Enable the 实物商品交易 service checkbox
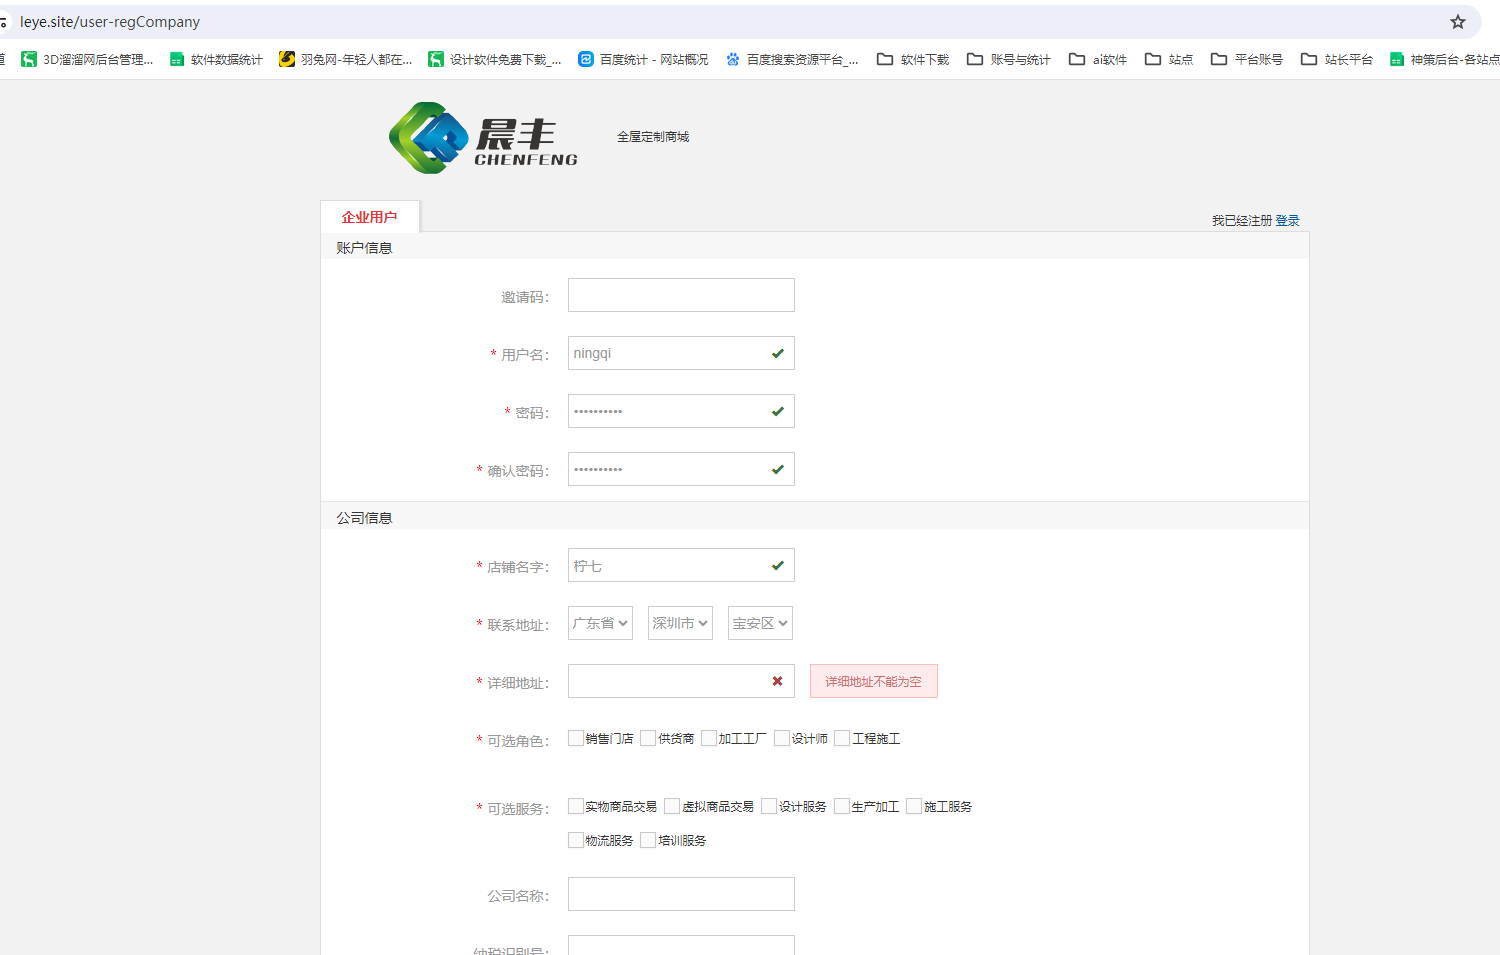Screen dimensions: 1500x955 click(576, 806)
